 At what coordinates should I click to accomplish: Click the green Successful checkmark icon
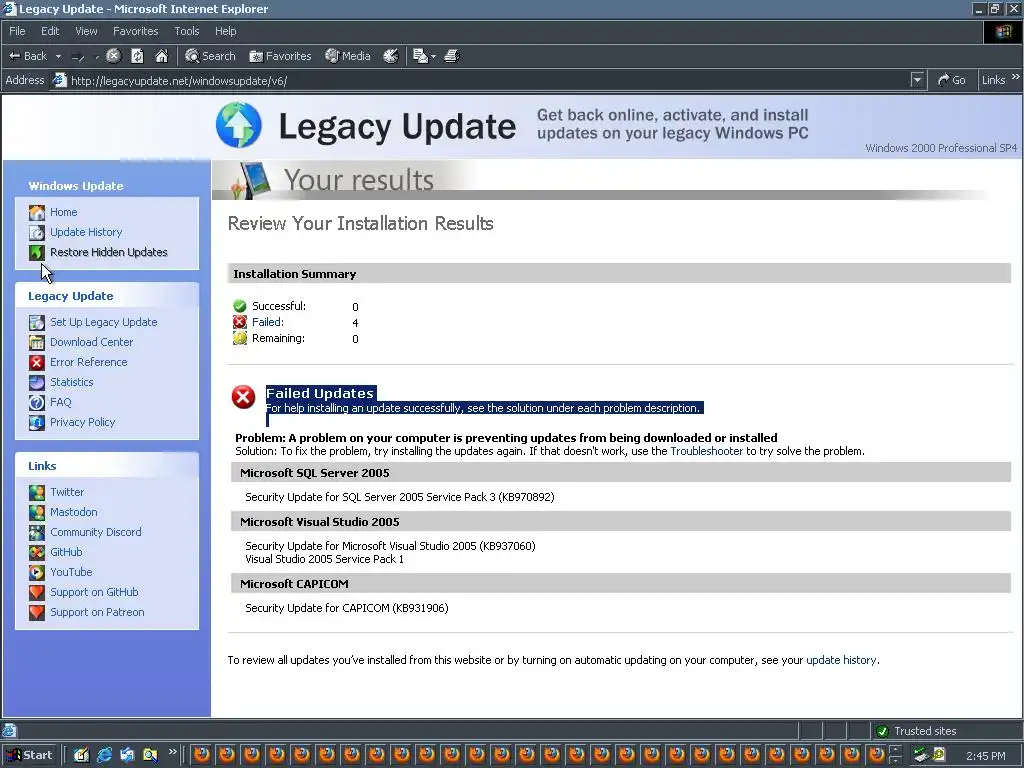click(x=240, y=306)
